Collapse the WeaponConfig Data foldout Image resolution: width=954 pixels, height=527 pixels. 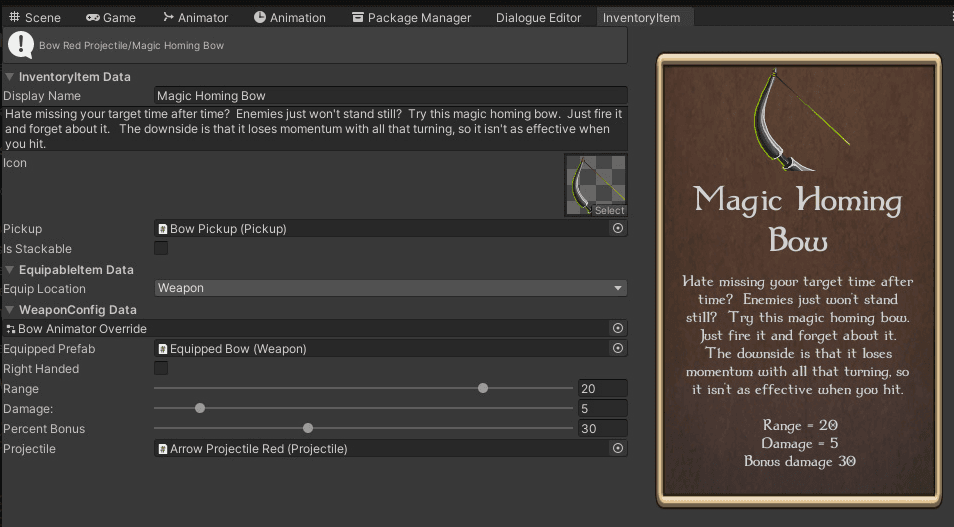pyautogui.click(x=10, y=310)
